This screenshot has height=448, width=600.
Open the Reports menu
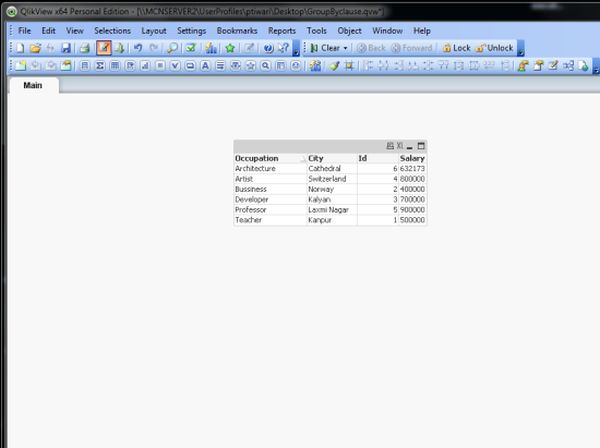(282, 31)
